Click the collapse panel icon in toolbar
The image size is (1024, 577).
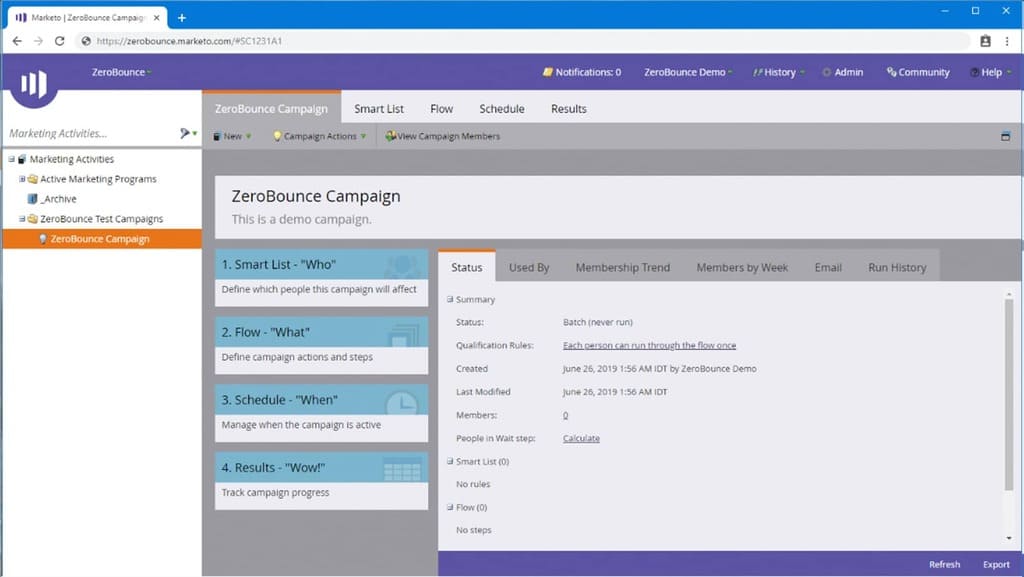[x=1006, y=136]
